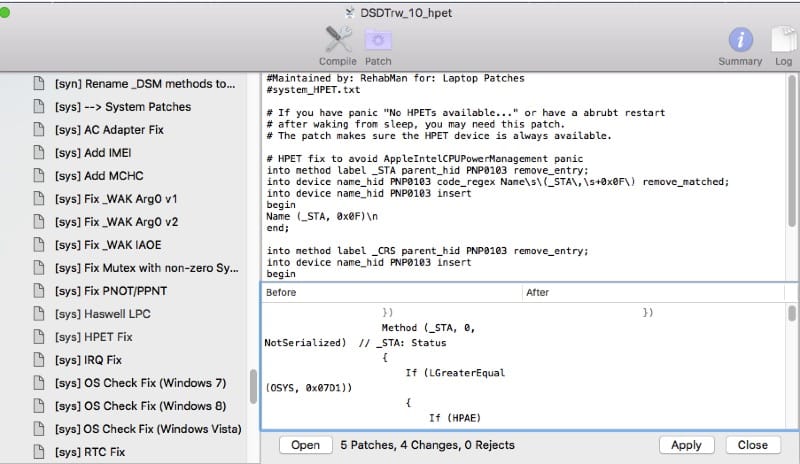The image size is (800, 464).
Task: Select OS Check Fix (Windows 8)
Action: point(141,406)
